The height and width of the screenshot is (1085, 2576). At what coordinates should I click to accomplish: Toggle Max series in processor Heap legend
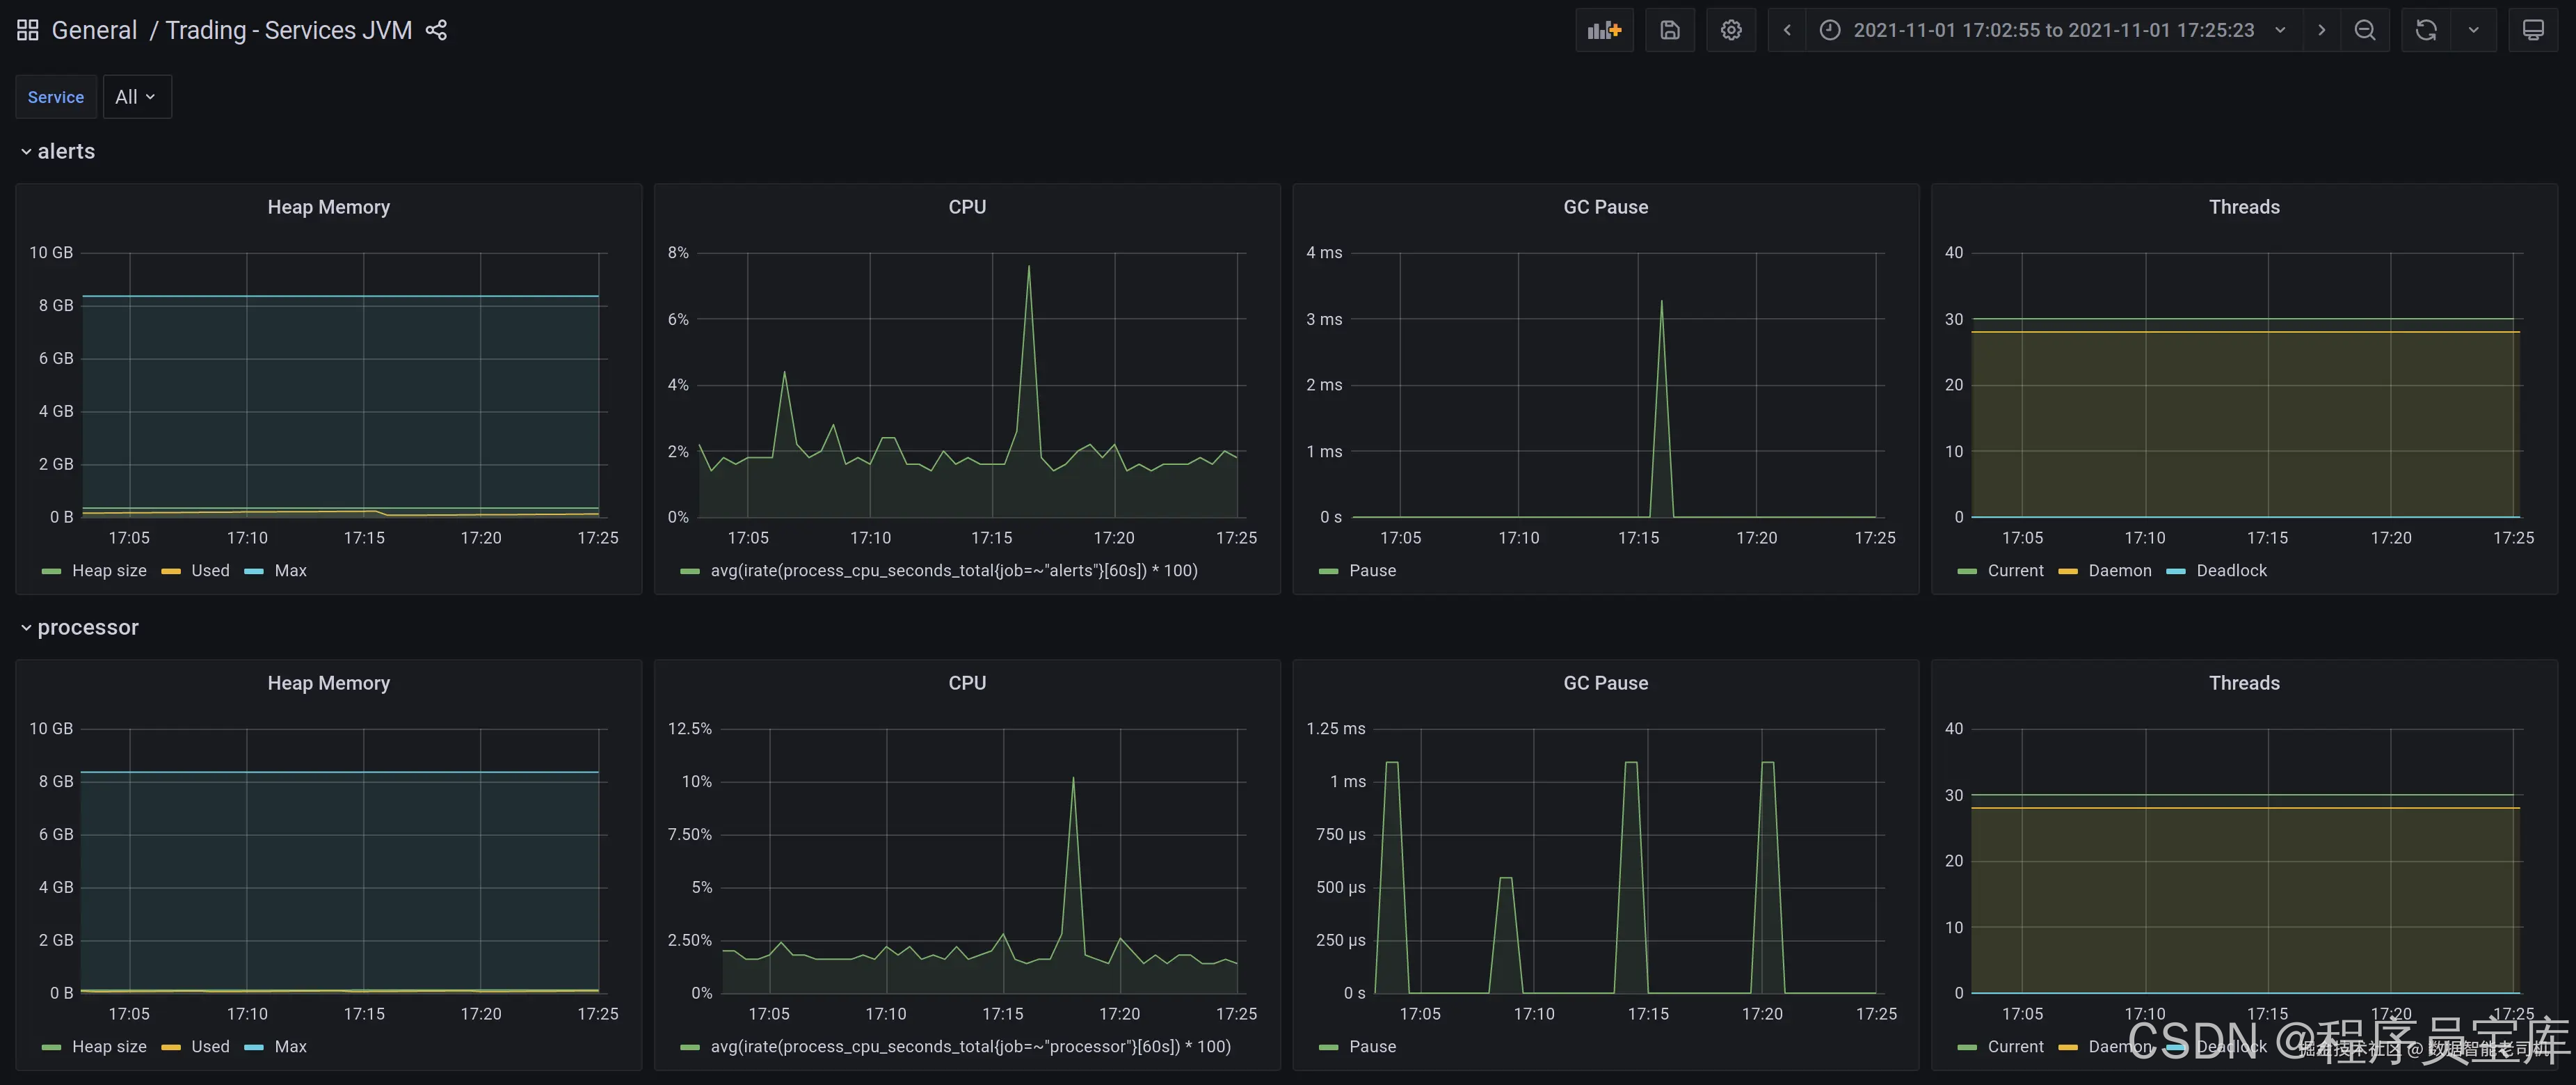tap(290, 1047)
